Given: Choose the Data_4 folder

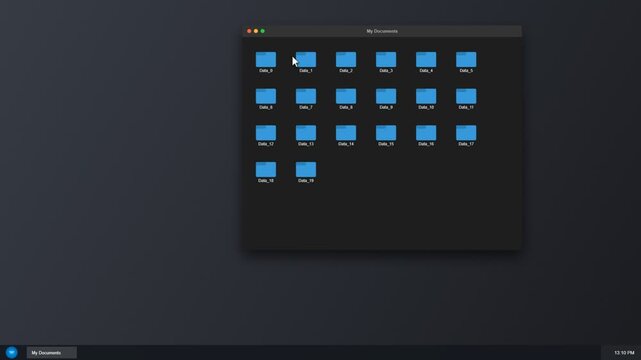Looking at the screenshot, I should pos(426,60).
